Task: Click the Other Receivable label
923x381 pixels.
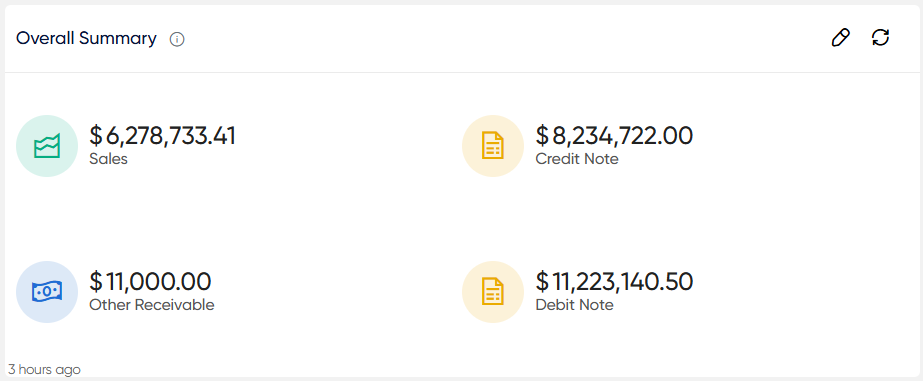Action: tap(152, 305)
